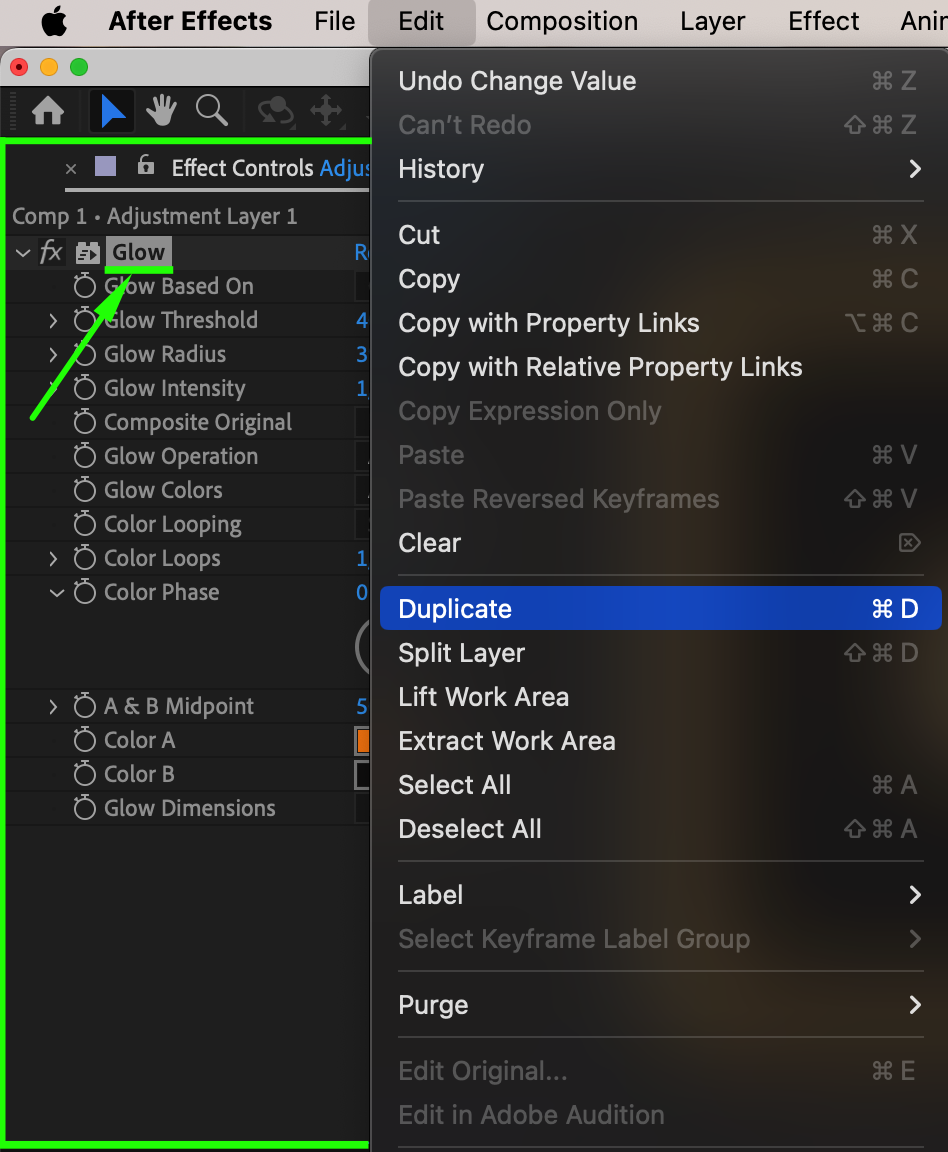Screen dimensions: 948x1152
Task: Click the Glow Dimensions property name
Action: (x=190, y=808)
